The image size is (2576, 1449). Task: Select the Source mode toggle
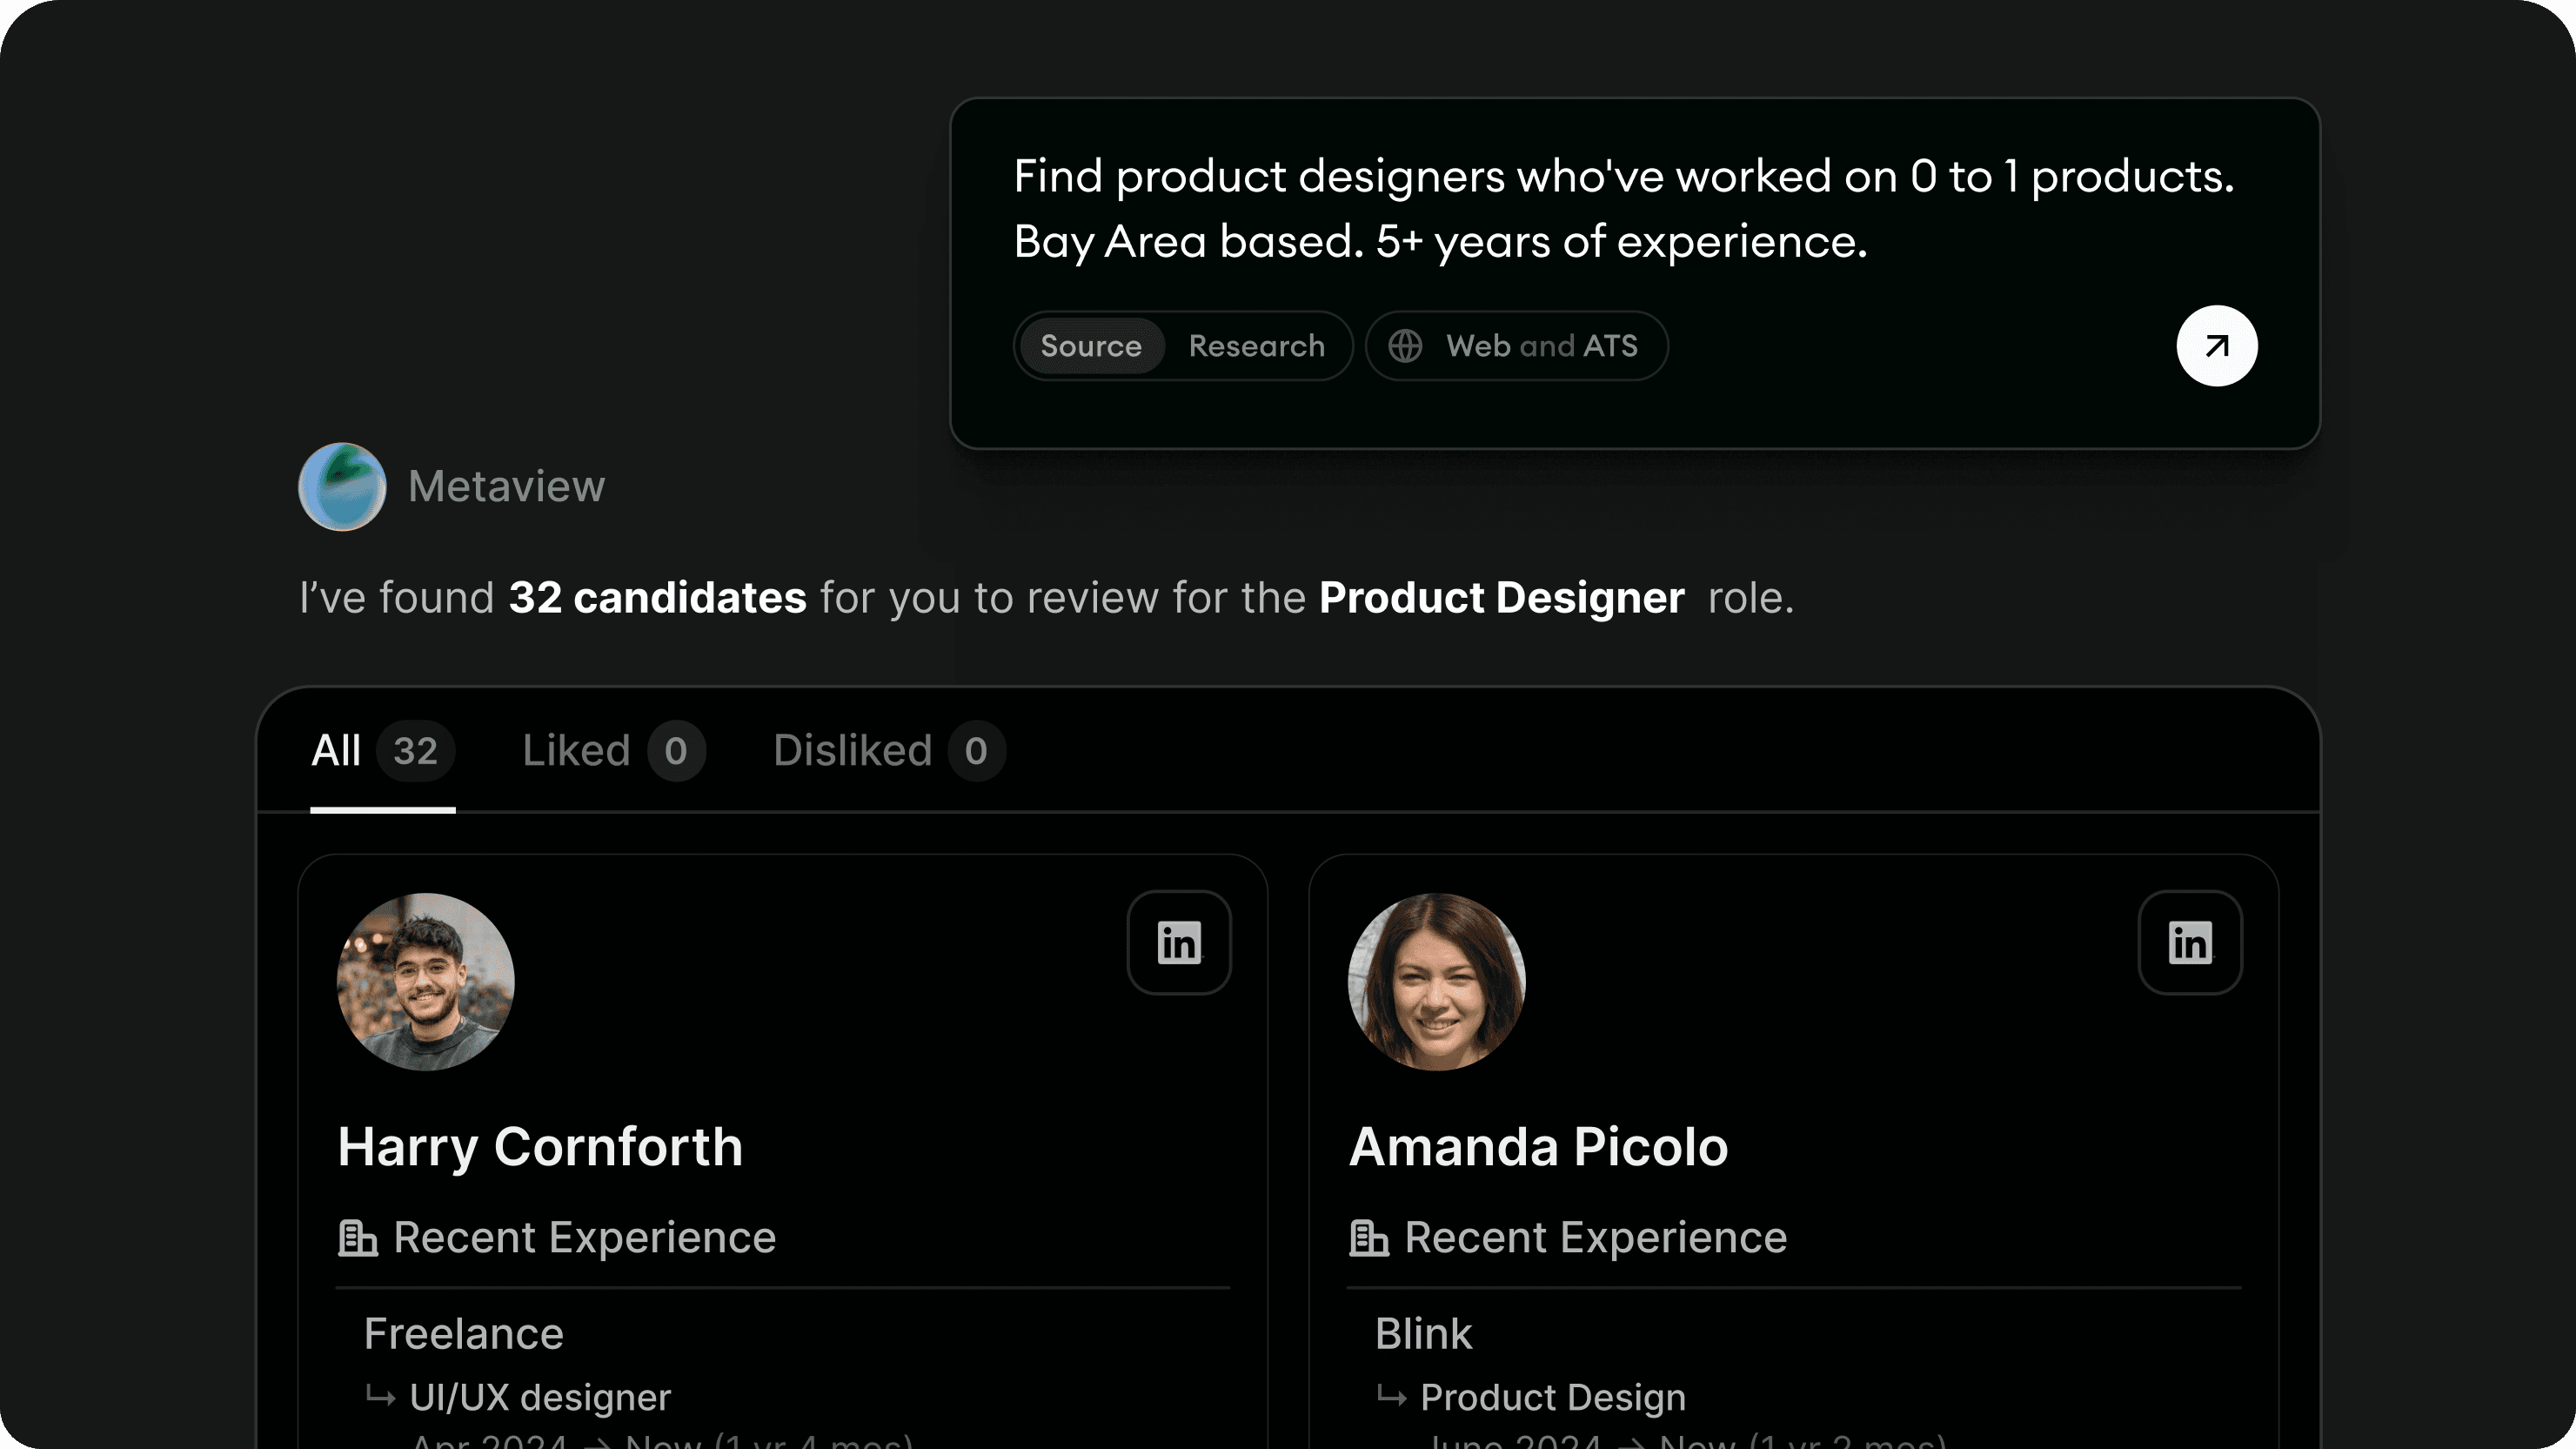point(1091,346)
